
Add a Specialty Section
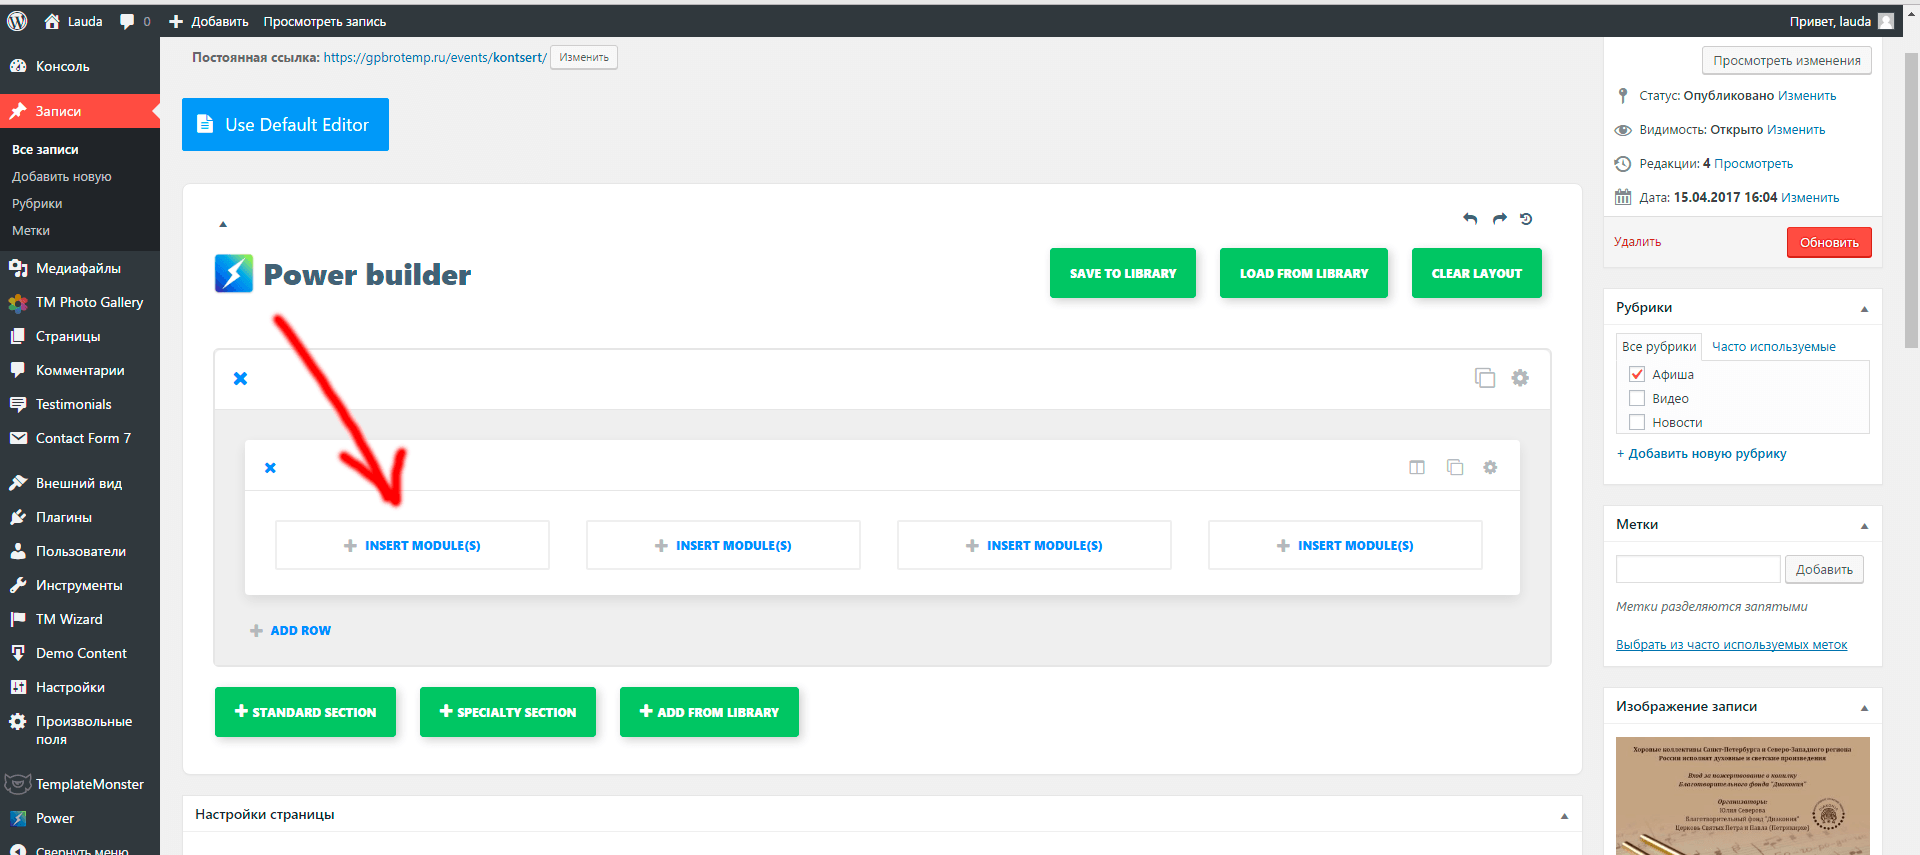pos(508,712)
